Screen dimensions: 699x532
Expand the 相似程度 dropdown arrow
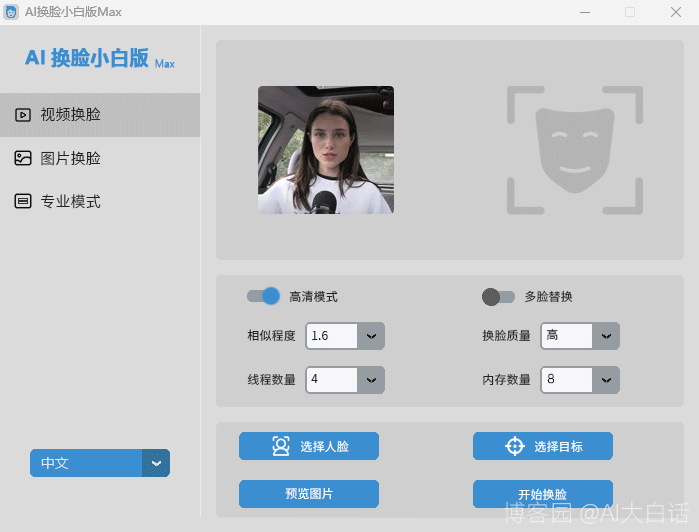(371, 336)
